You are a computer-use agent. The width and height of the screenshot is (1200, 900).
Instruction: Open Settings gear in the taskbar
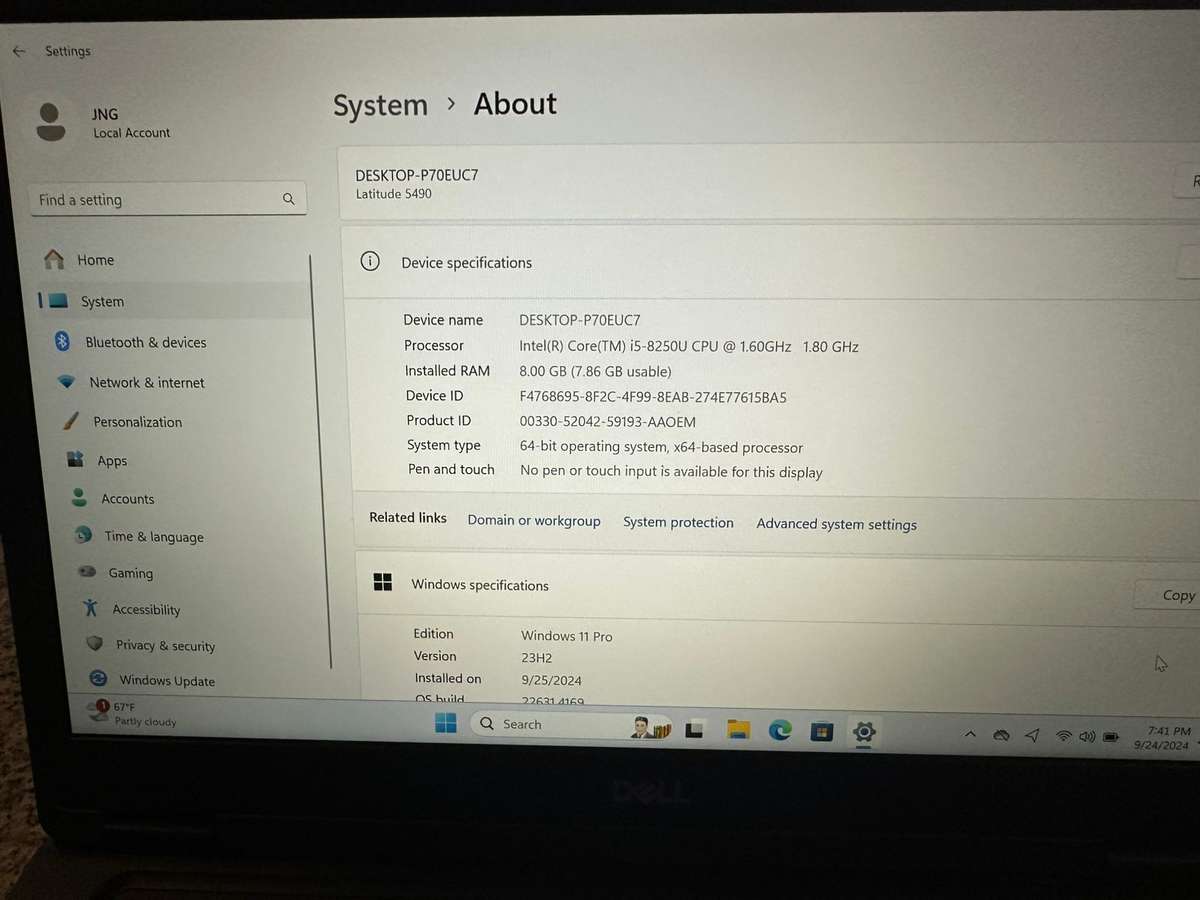(863, 731)
